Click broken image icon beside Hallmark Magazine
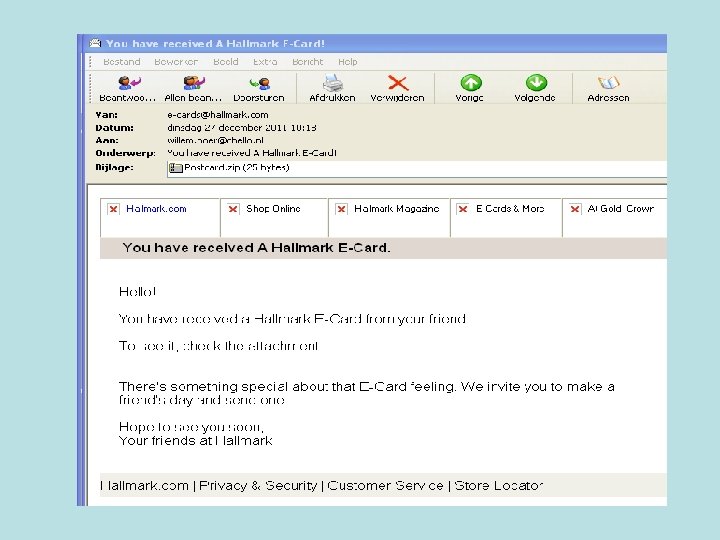720x540 pixels. [341, 209]
